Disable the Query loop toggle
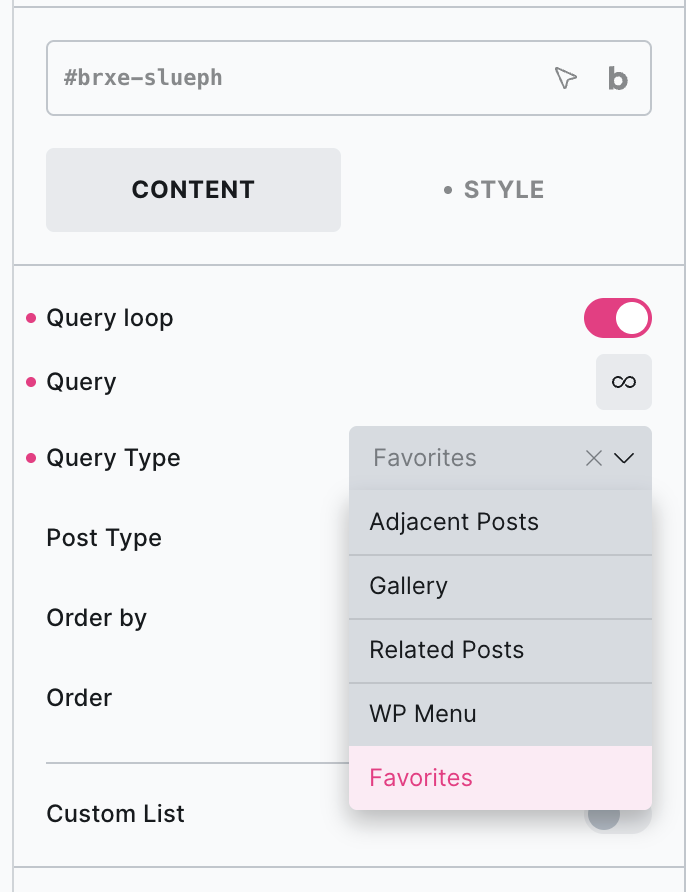 (617, 319)
